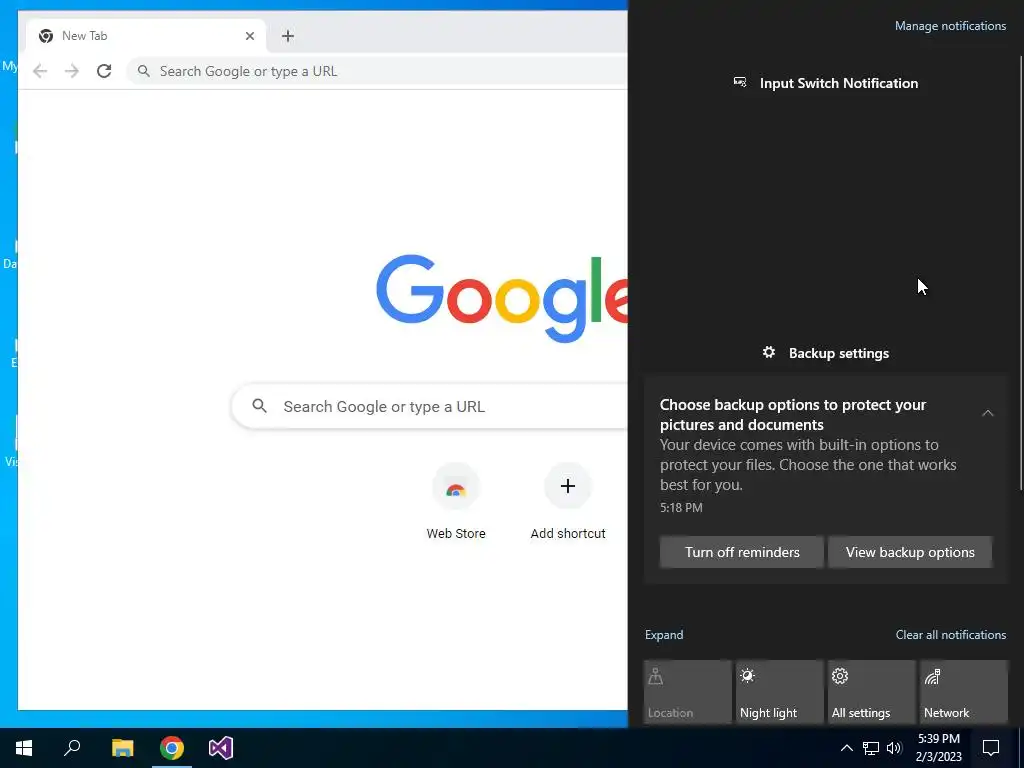Click the Google logo
The image size is (1024, 768).
(502, 298)
